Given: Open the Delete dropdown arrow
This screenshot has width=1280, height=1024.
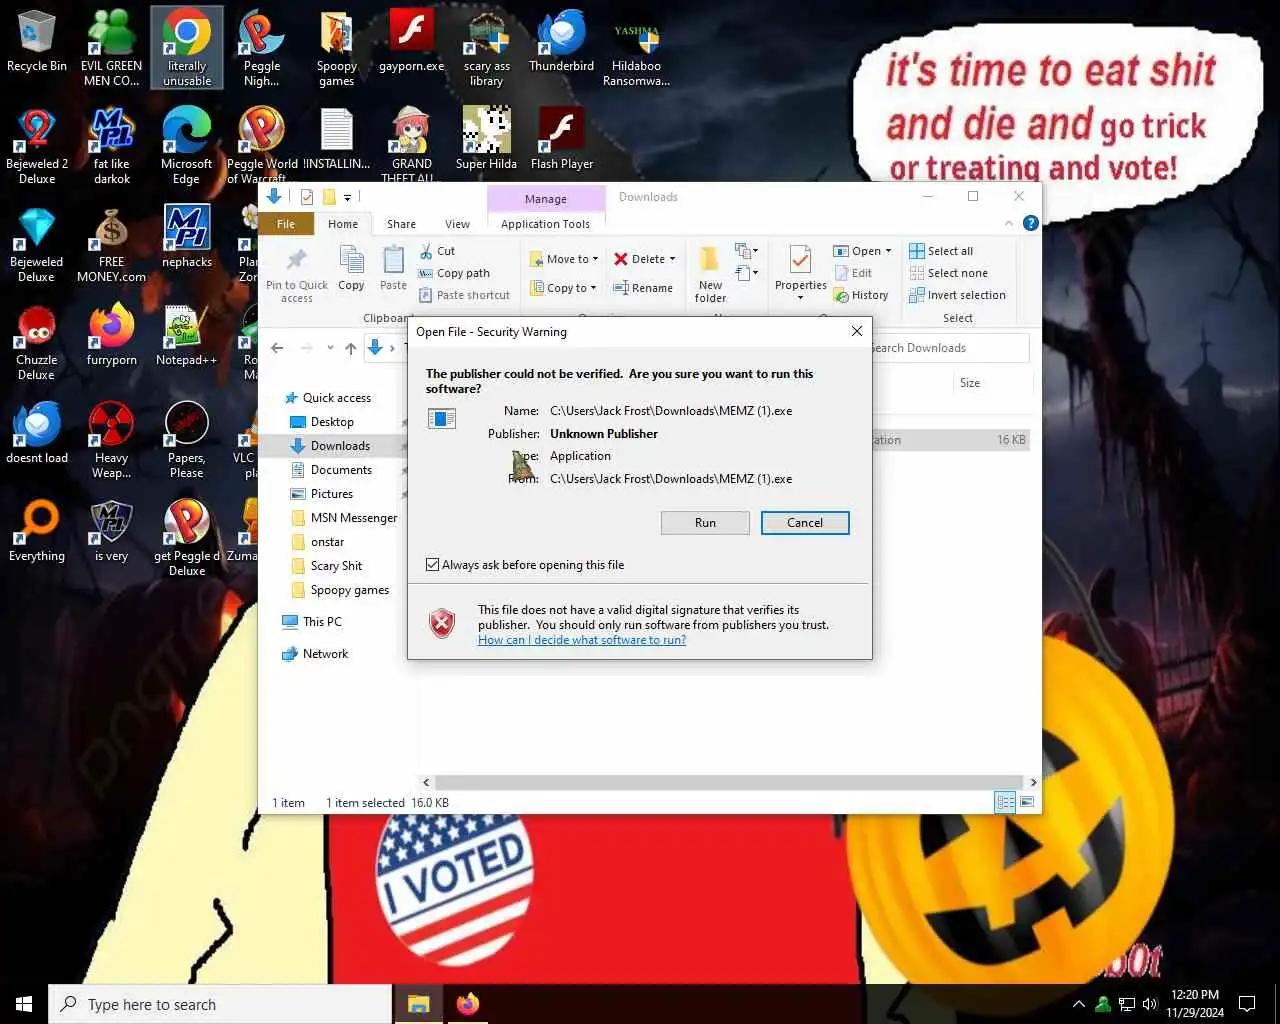Looking at the screenshot, I should [672, 259].
